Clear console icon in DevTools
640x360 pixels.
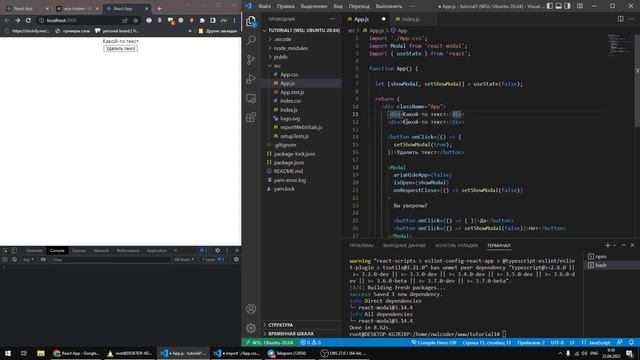coord(14,259)
